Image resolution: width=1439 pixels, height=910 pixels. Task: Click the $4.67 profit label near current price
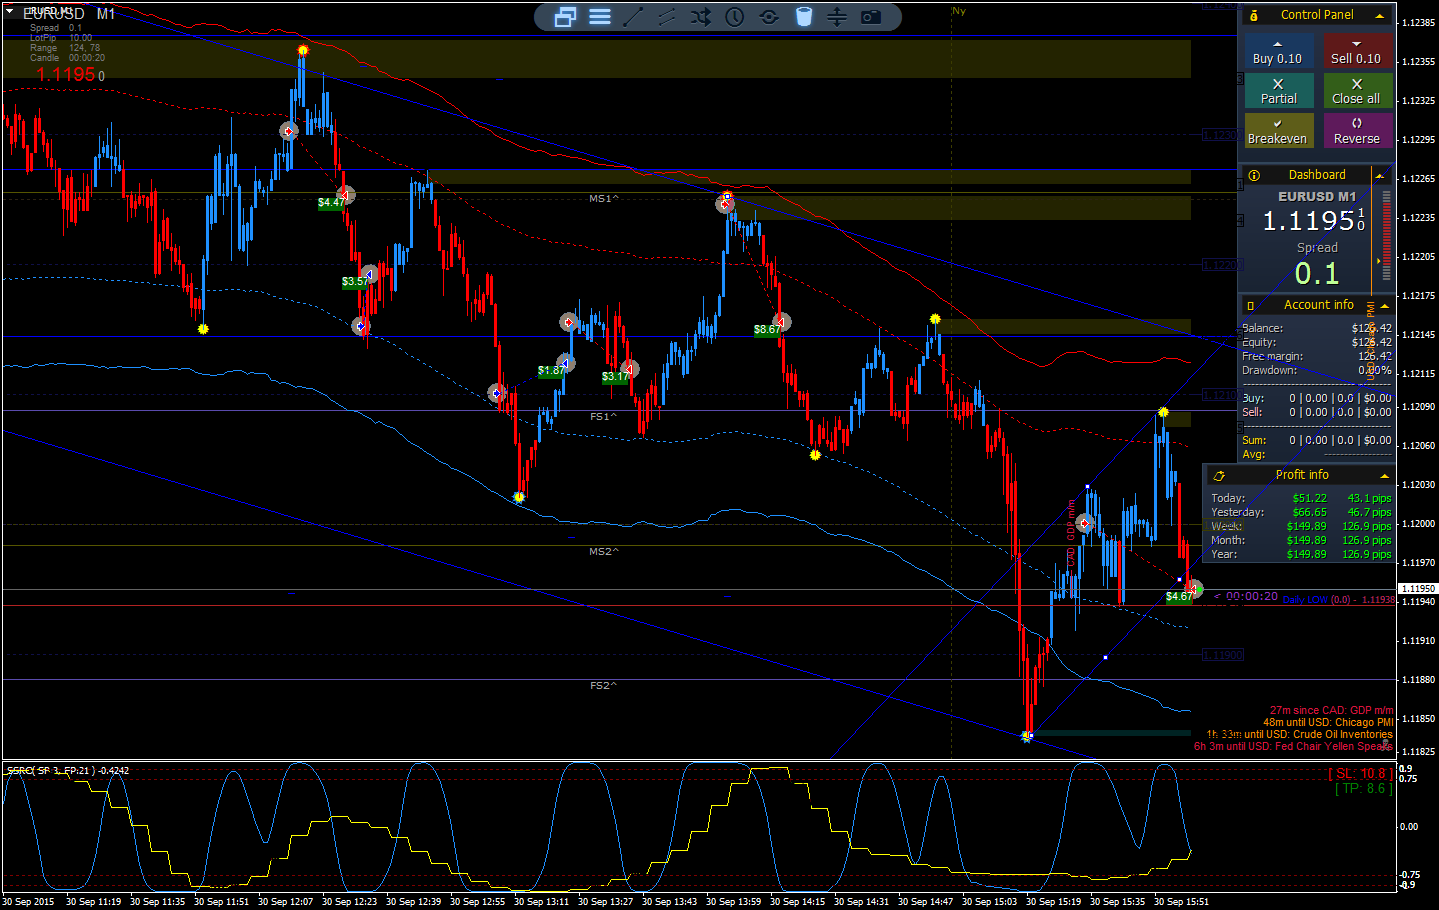[1179, 597]
